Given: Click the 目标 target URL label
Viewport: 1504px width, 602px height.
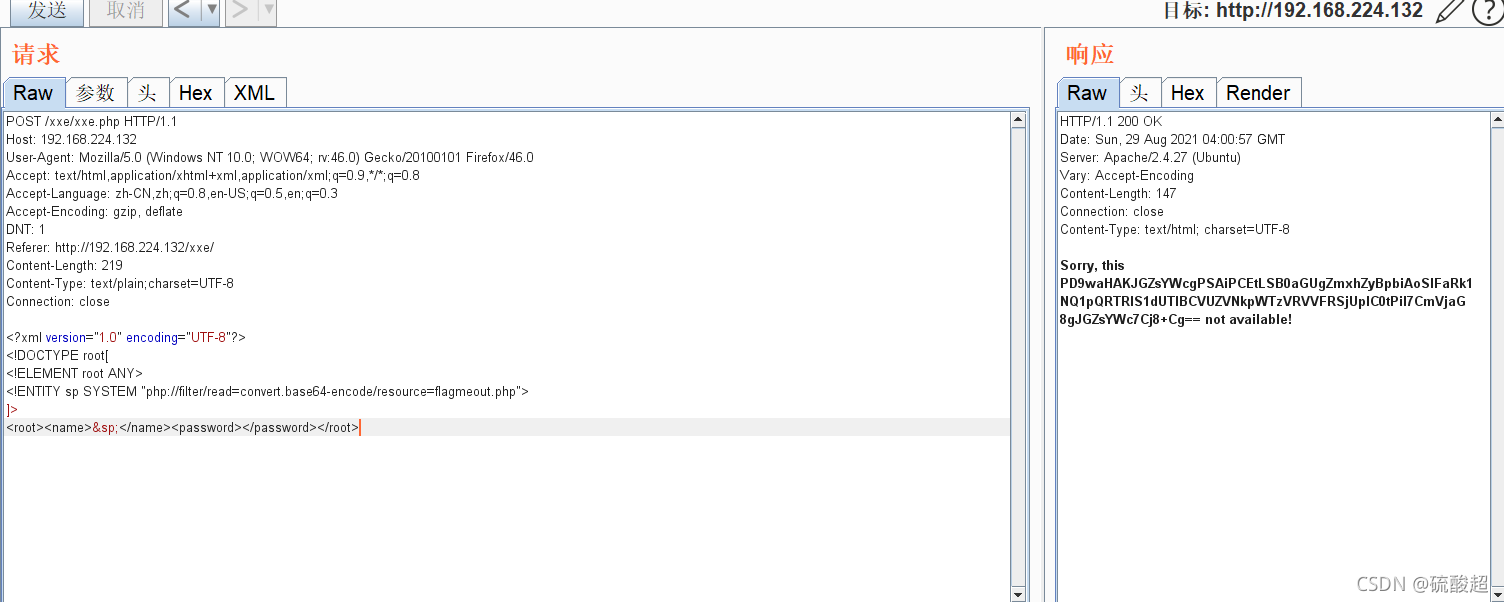Looking at the screenshot, I should pyautogui.click(x=1293, y=11).
